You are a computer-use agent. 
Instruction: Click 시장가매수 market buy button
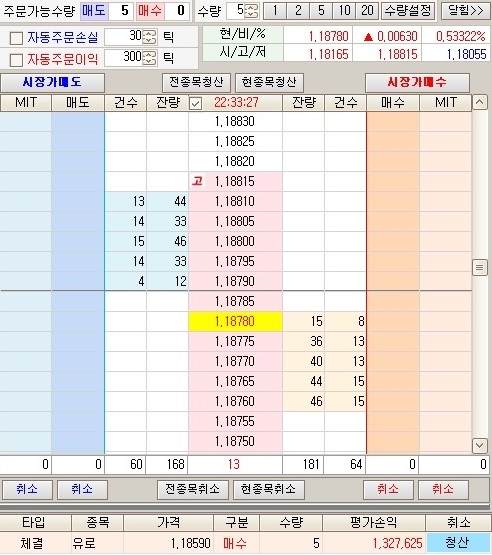point(417,83)
